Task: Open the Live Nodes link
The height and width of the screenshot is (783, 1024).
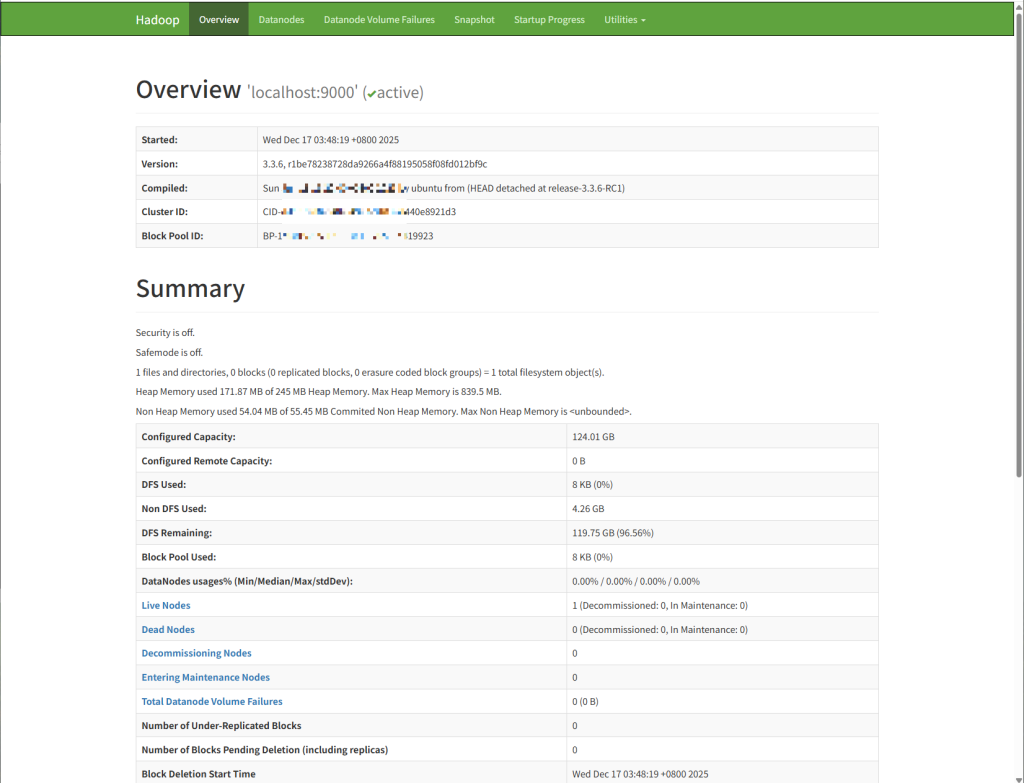Action: [165, 605]
